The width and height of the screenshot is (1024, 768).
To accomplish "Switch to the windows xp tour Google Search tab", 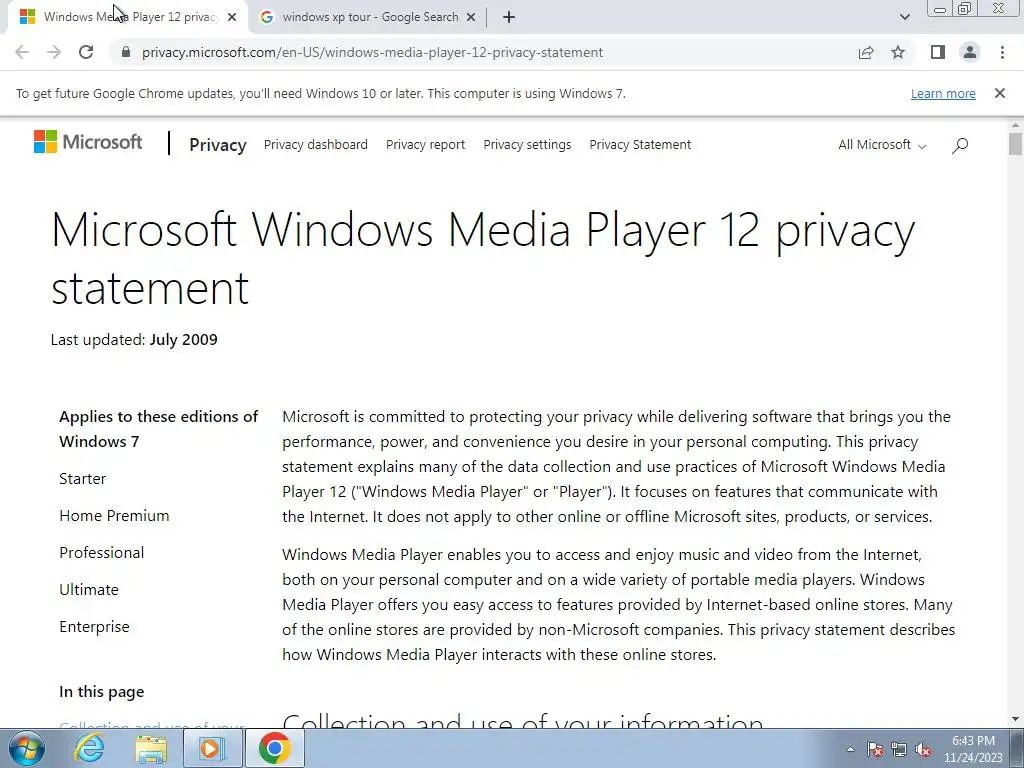I will [370, 18].
